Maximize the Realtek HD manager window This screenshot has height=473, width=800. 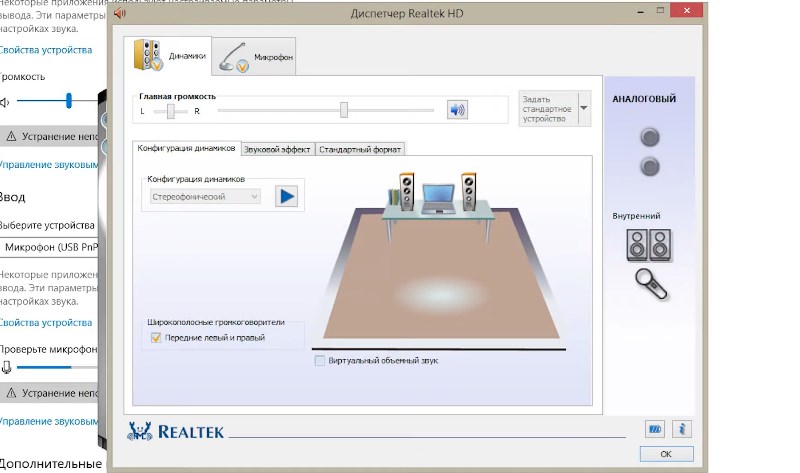click(x=660, y=10)
